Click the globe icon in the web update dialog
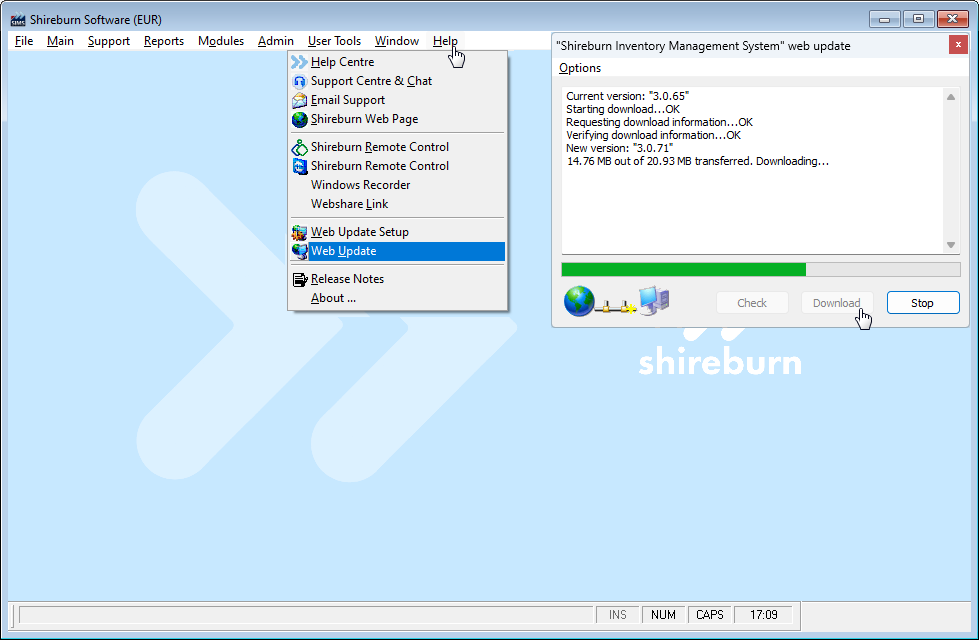 pyautogui.click(x=579, y=301)
